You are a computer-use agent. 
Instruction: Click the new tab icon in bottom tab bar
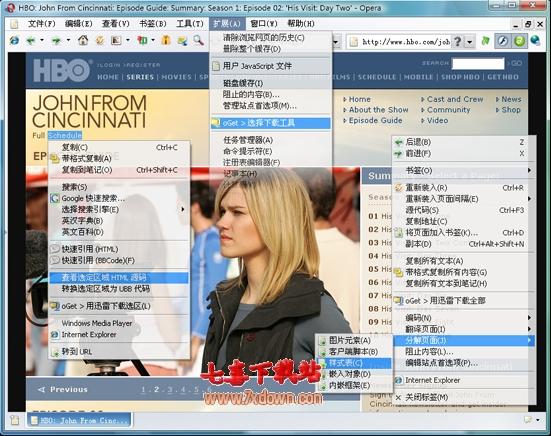(x=14, y=420)
